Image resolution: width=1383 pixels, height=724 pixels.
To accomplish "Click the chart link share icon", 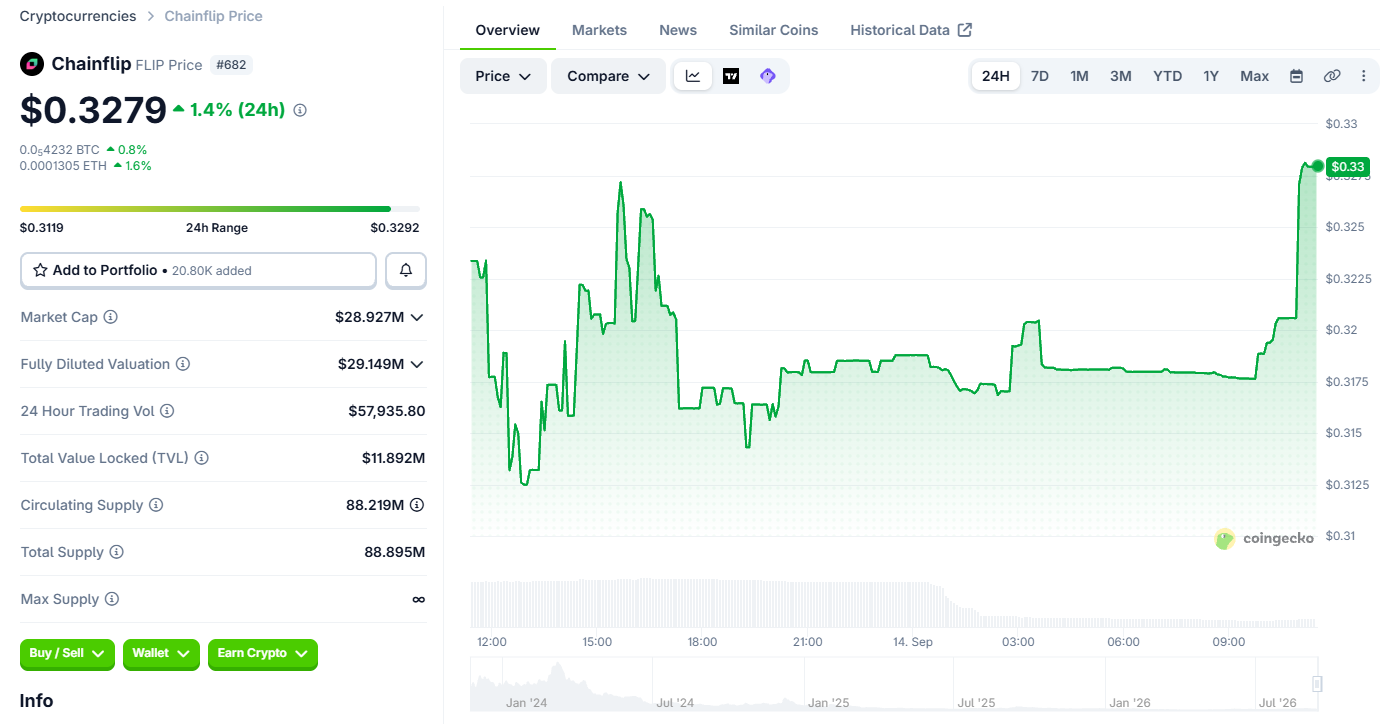I will pos(1332,76).
